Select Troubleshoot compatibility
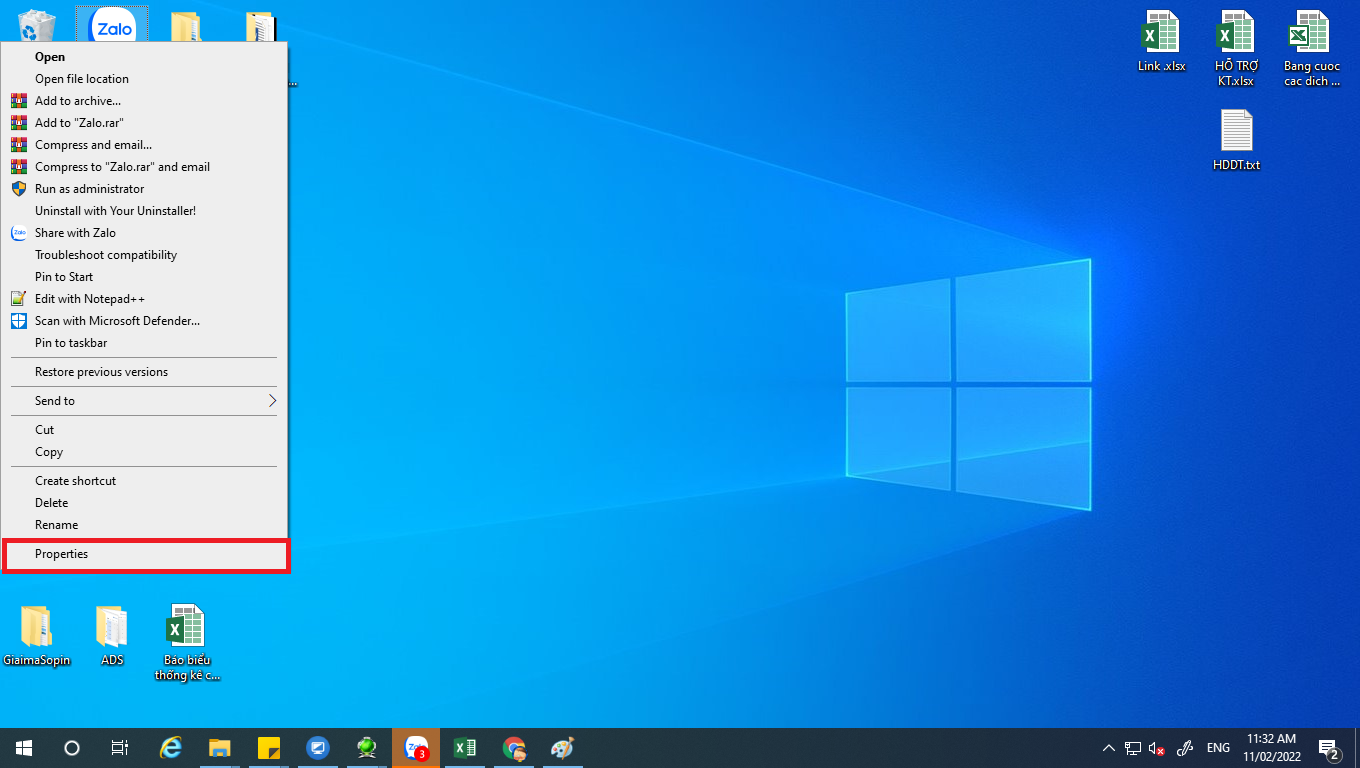Image resolution: width=1360 pixels, height=768 pixels. coord(144,255)
